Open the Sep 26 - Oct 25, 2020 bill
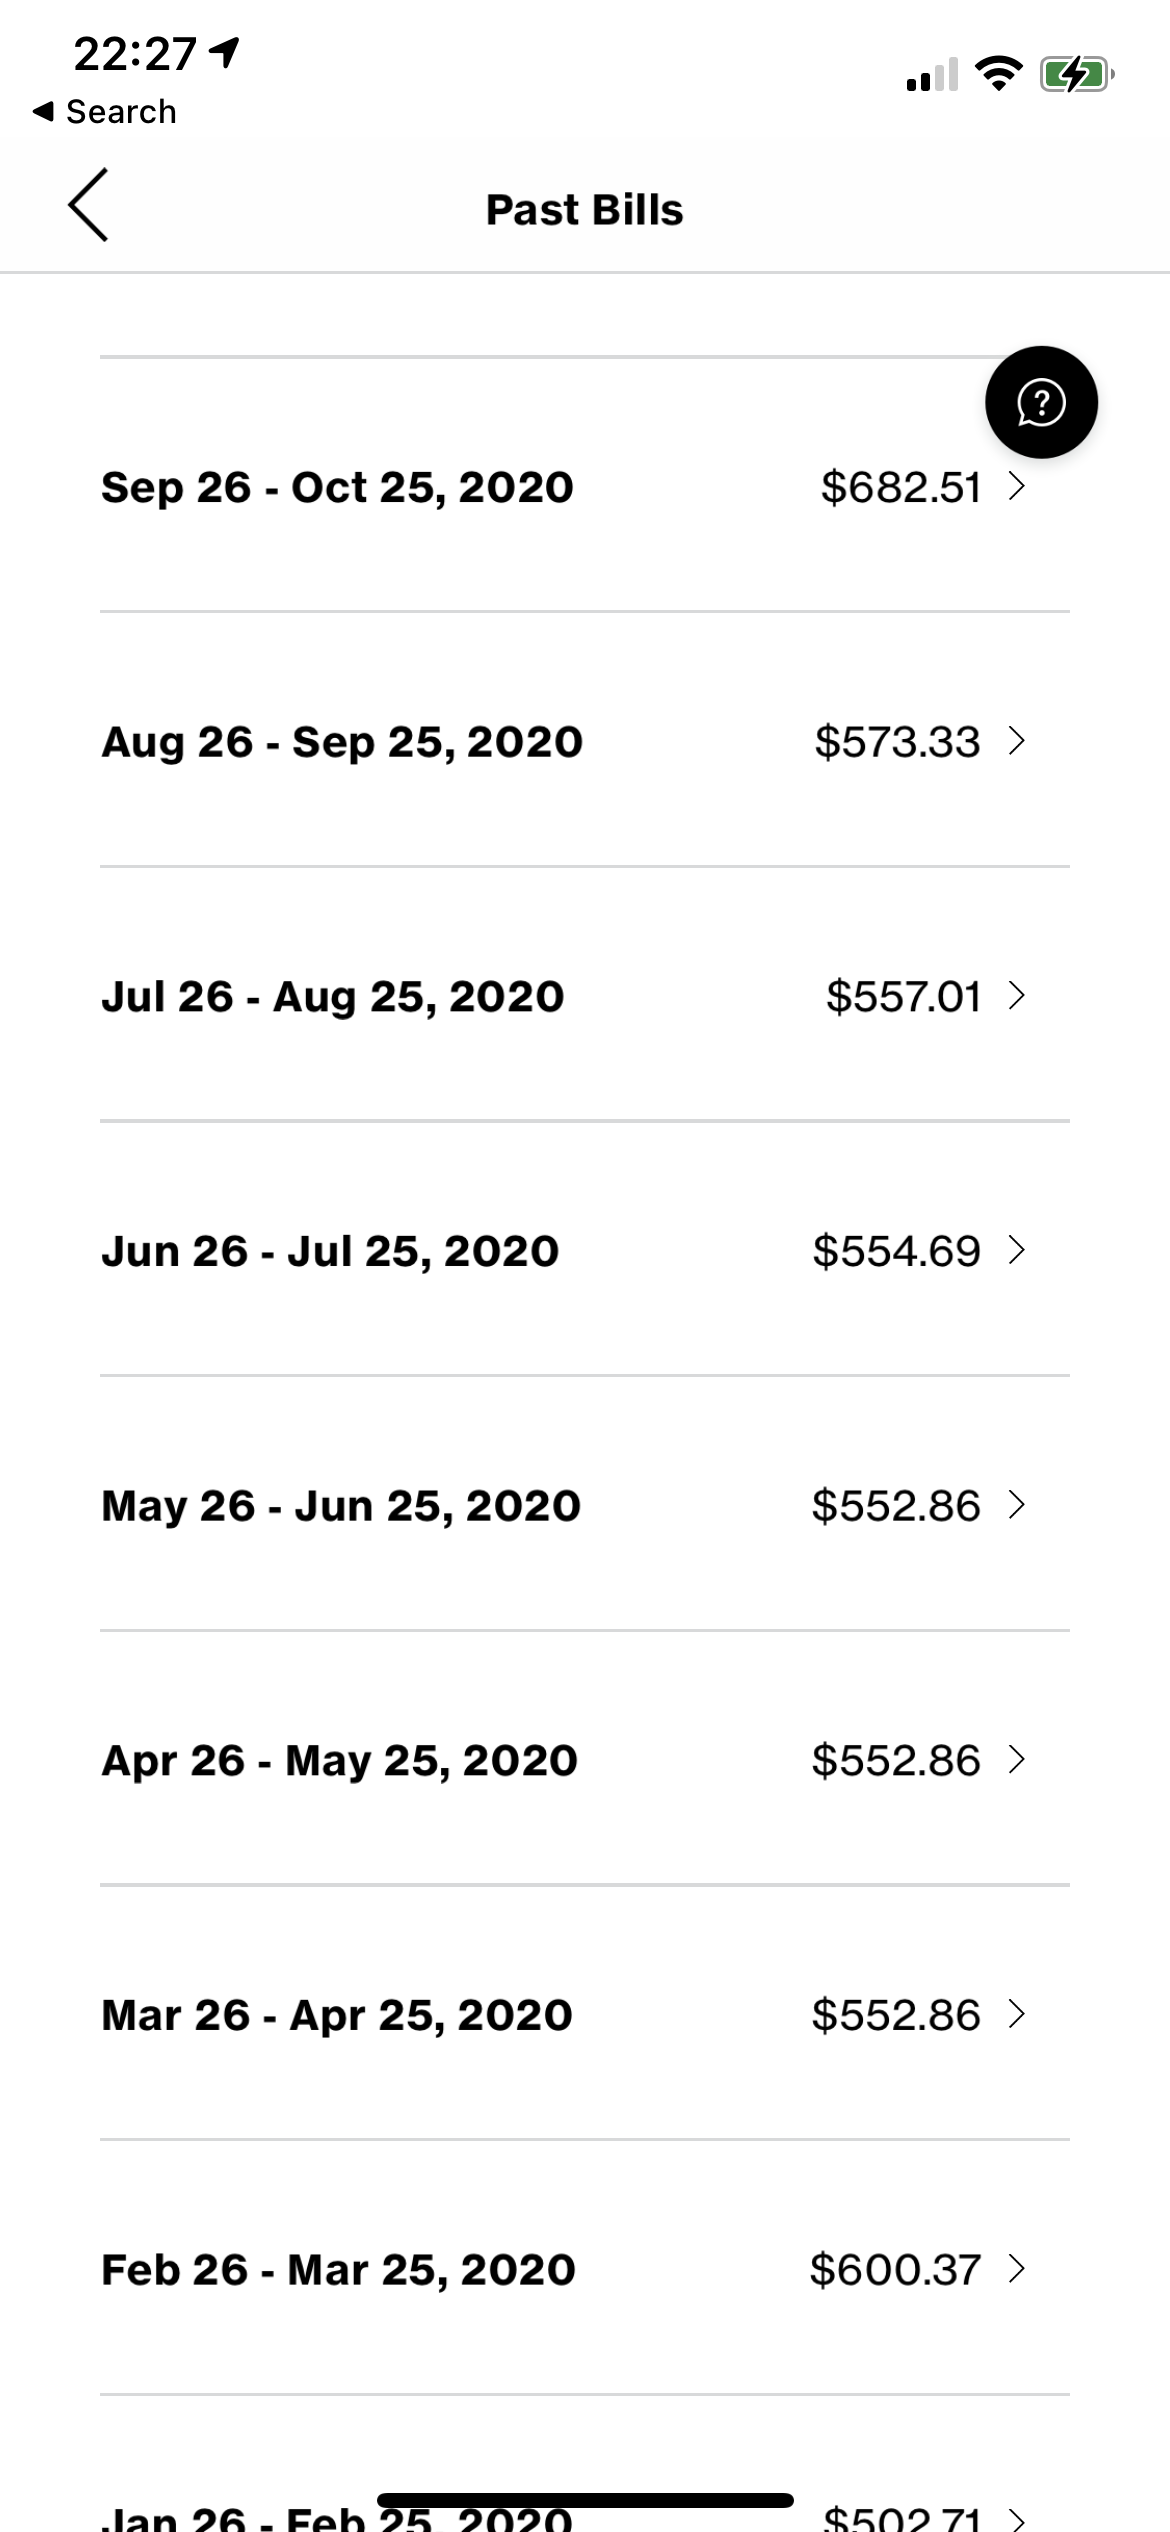The image size is (1170, 2532). click(x=585, y=486)
